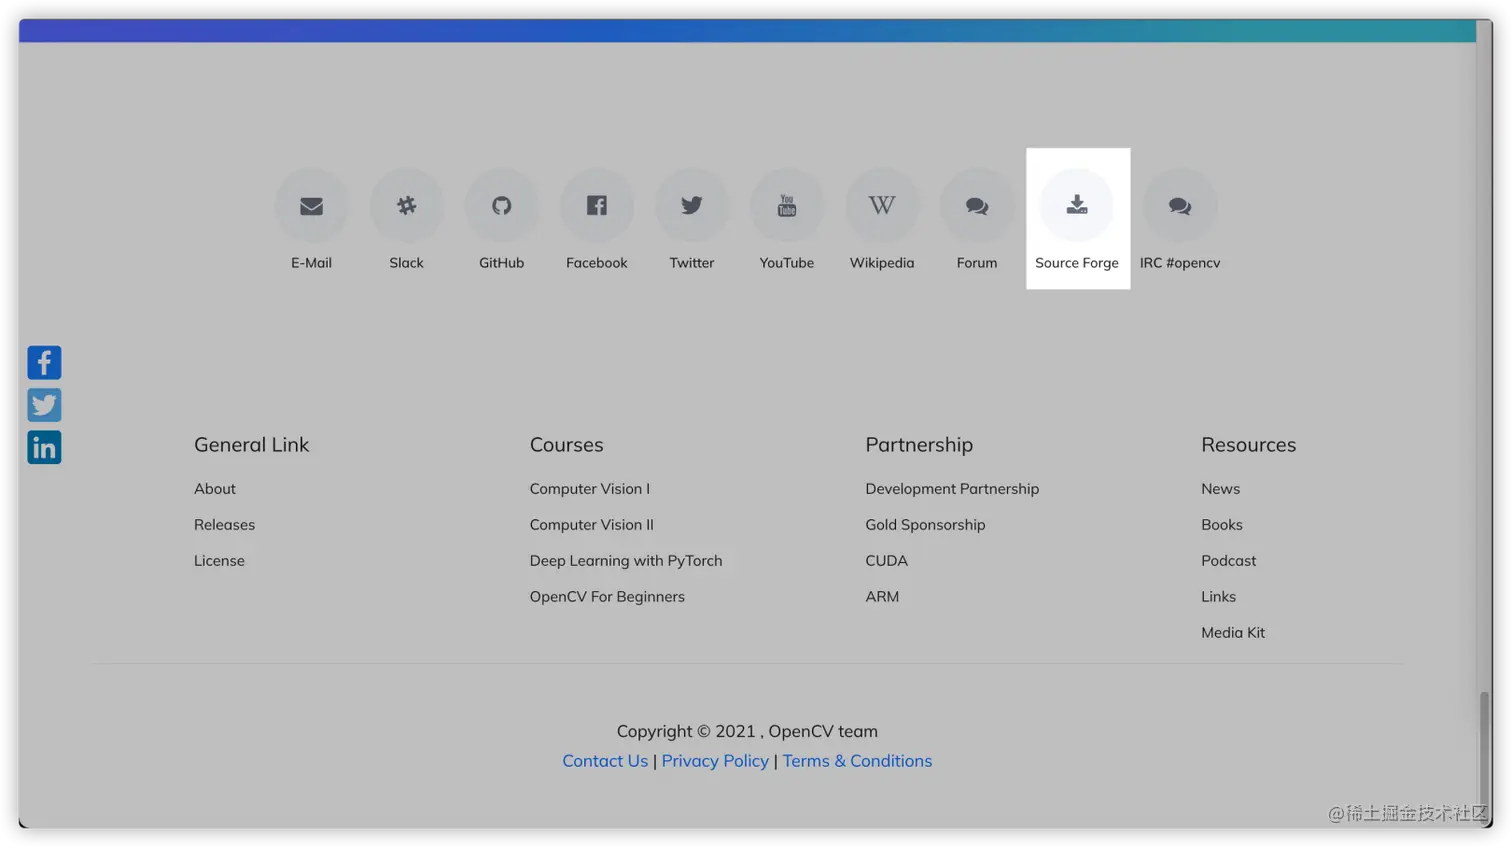The height and width of the screenshot is (847, 1512).
Task: Open the Forum chat icon
Action: click(x=976, y=206)
